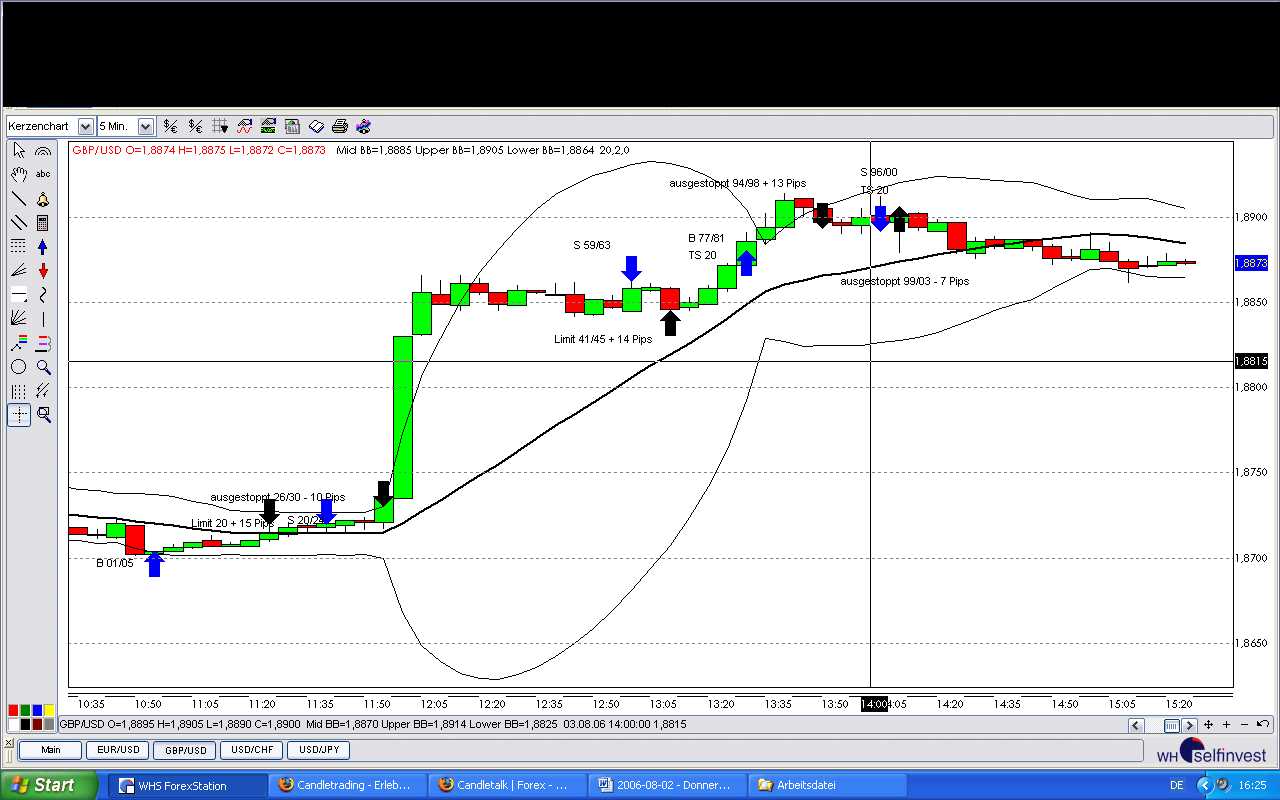Select the arc drawing tool
The width and height of the screenshot is (1280, 800).
(x=43, y=151)
